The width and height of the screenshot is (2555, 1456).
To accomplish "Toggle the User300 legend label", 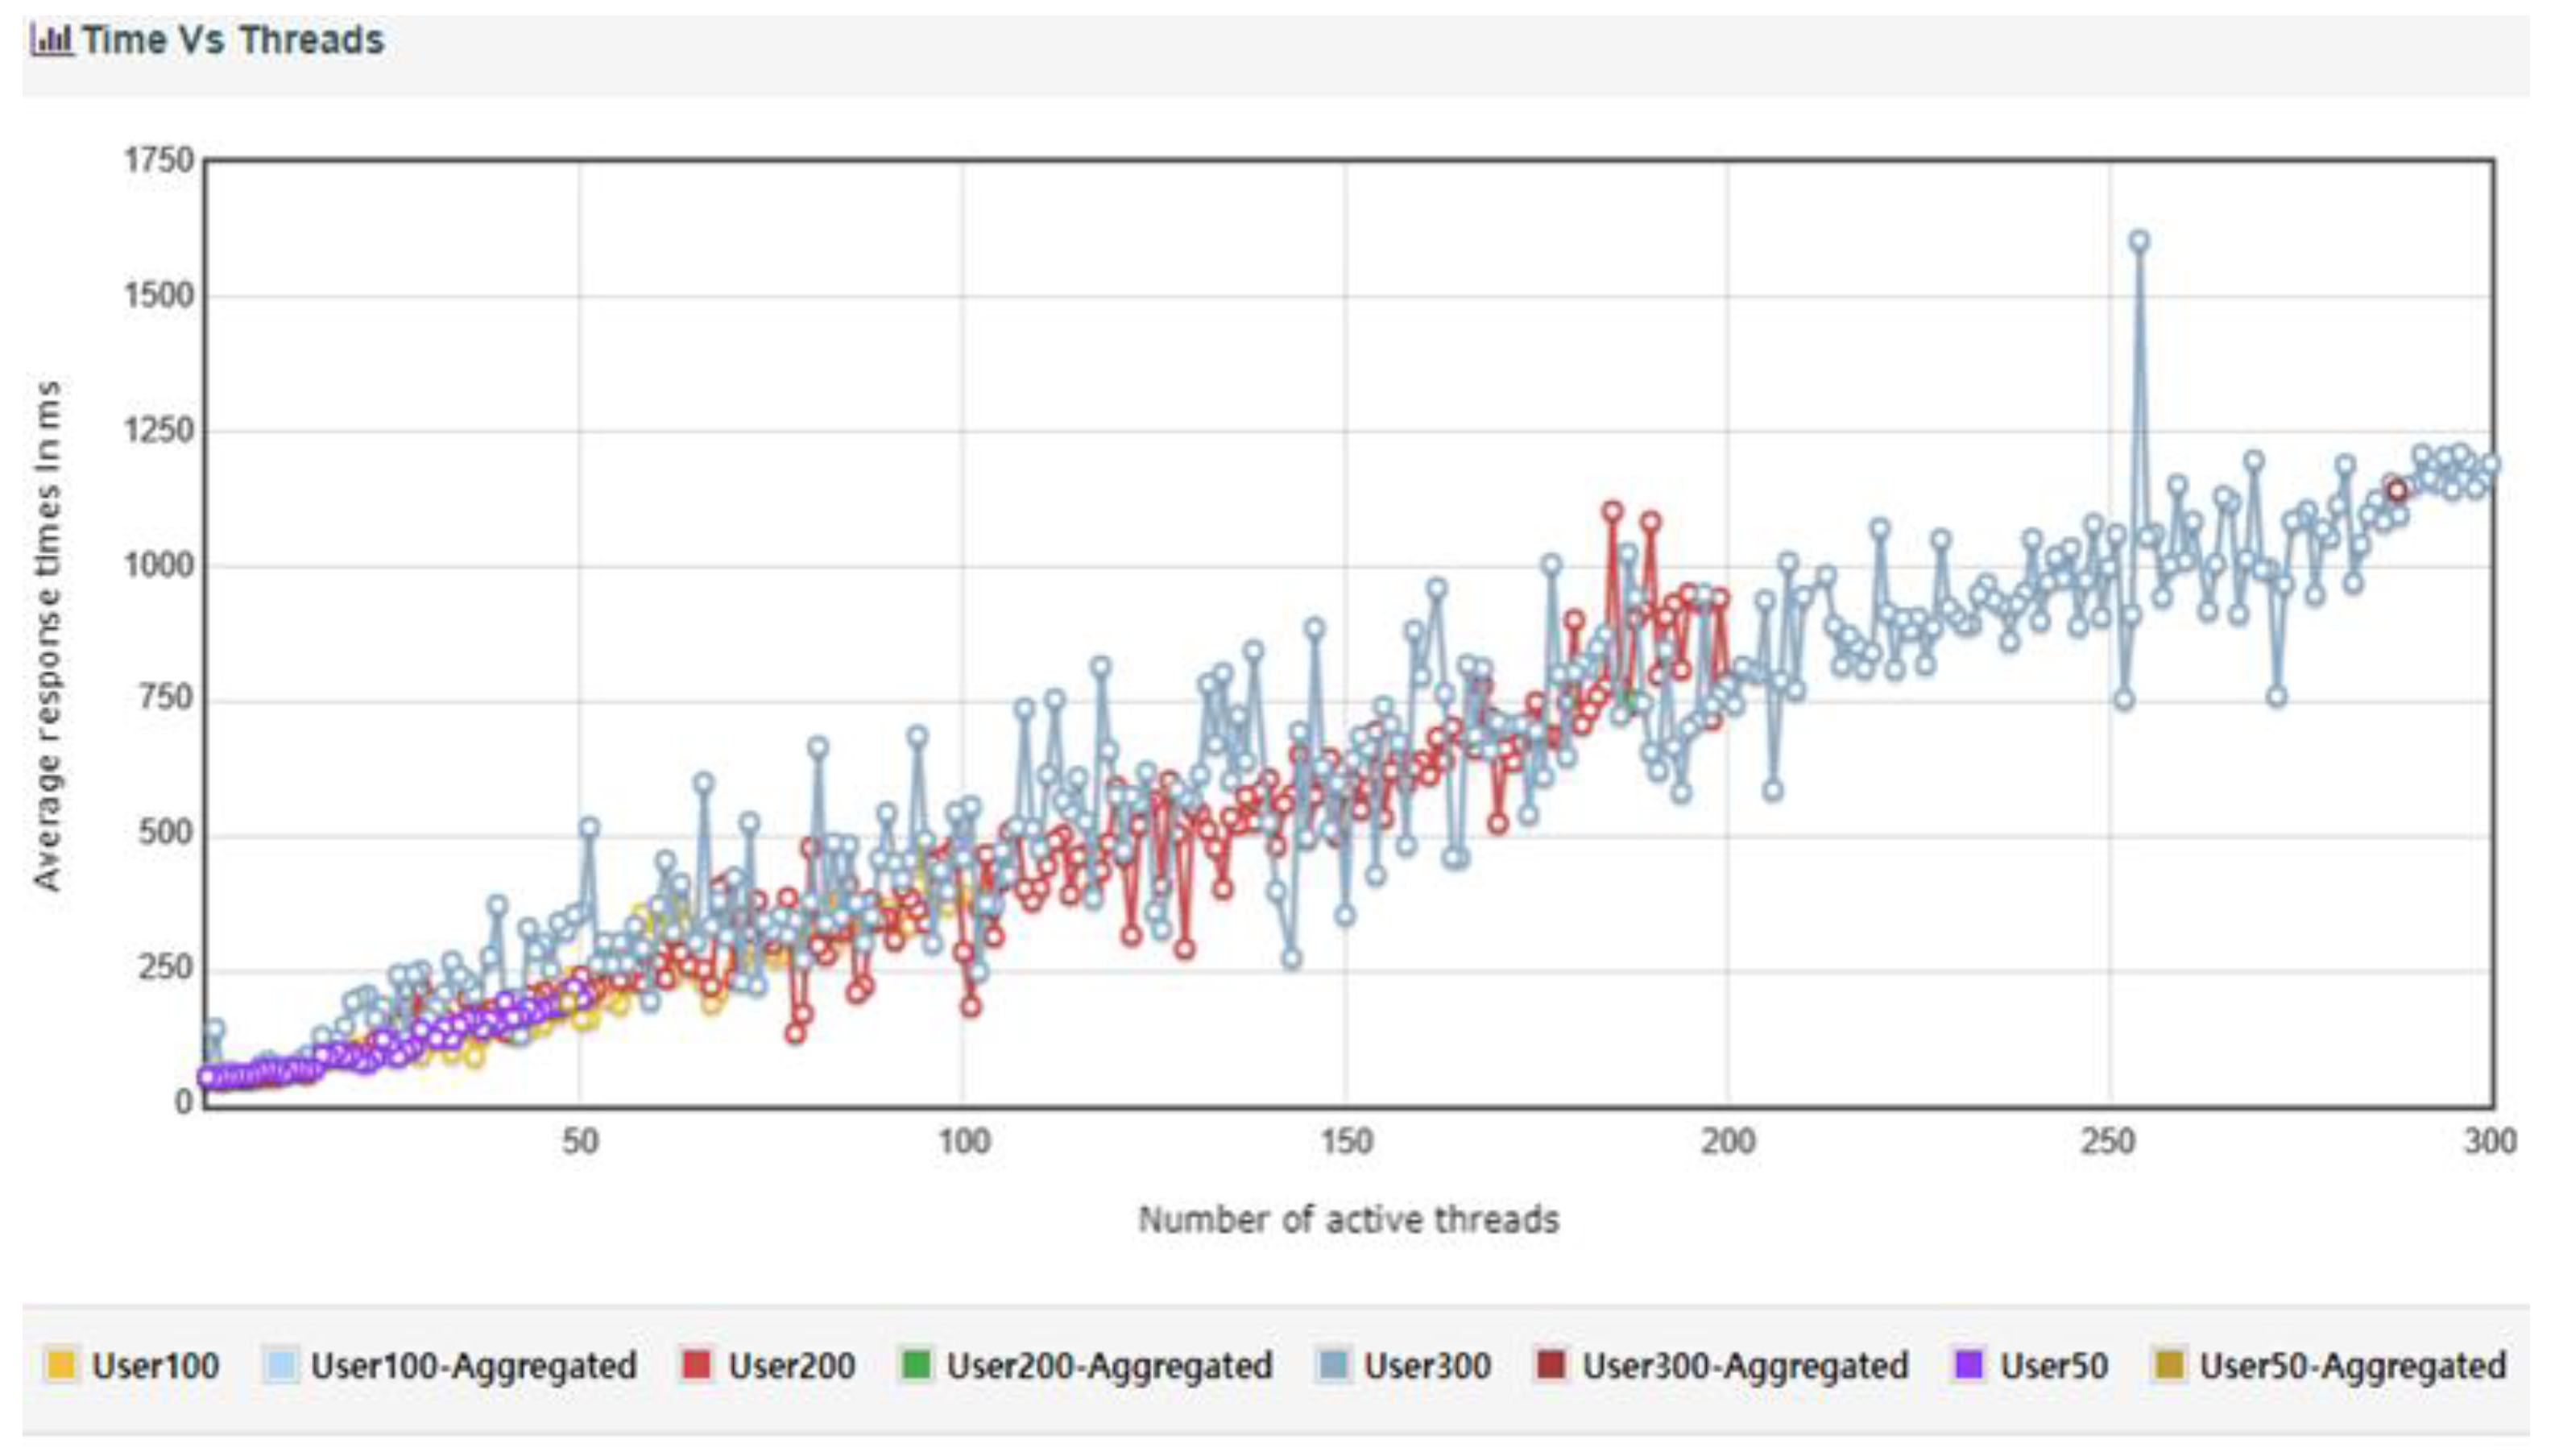I will 1427,1366.
